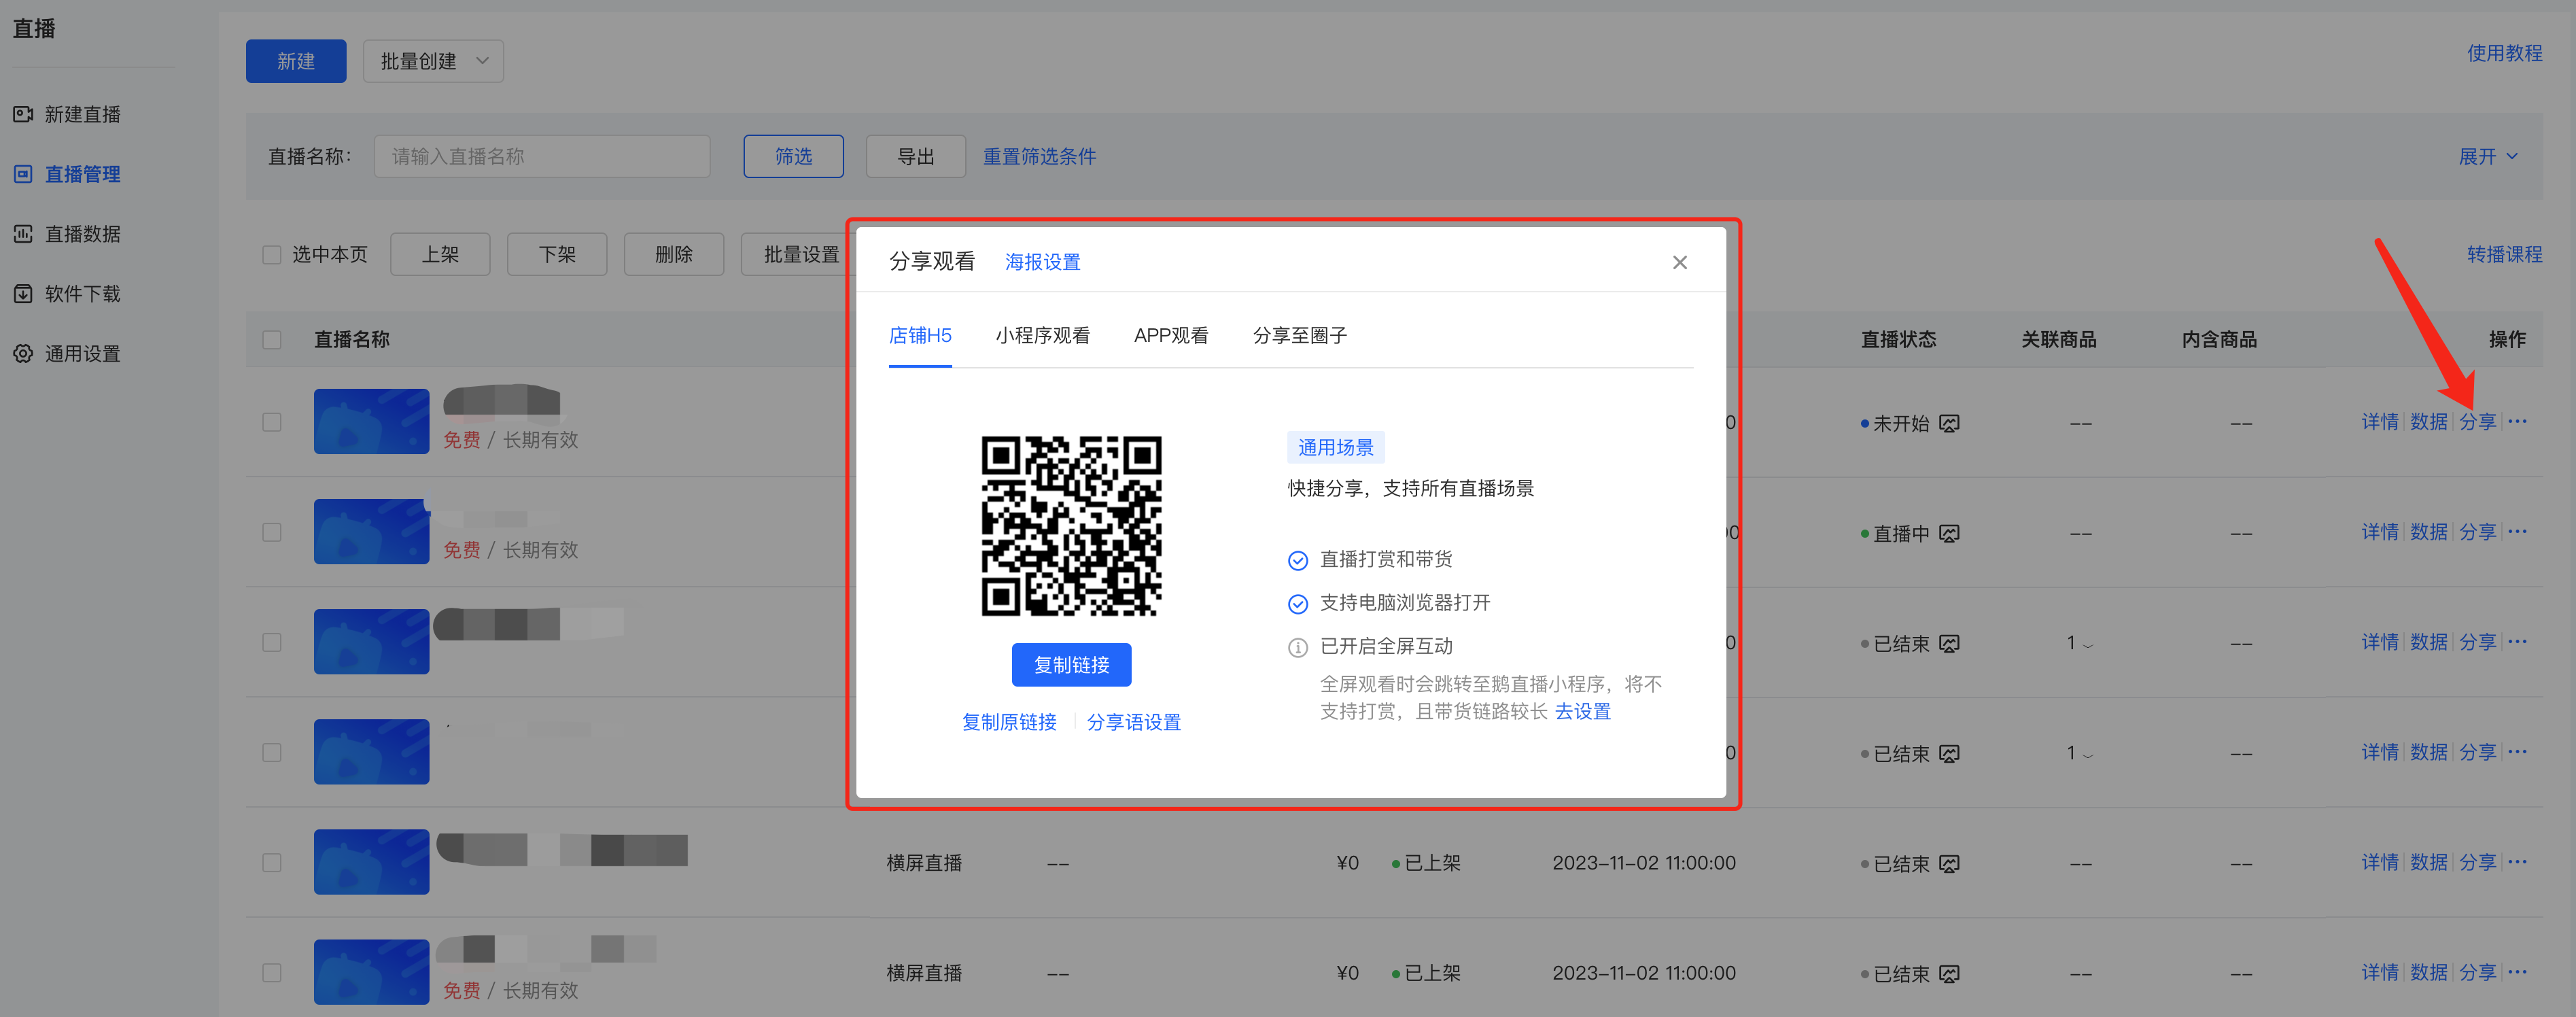Click the info icon next to 已开启全屏互动

click(1297, 647)
